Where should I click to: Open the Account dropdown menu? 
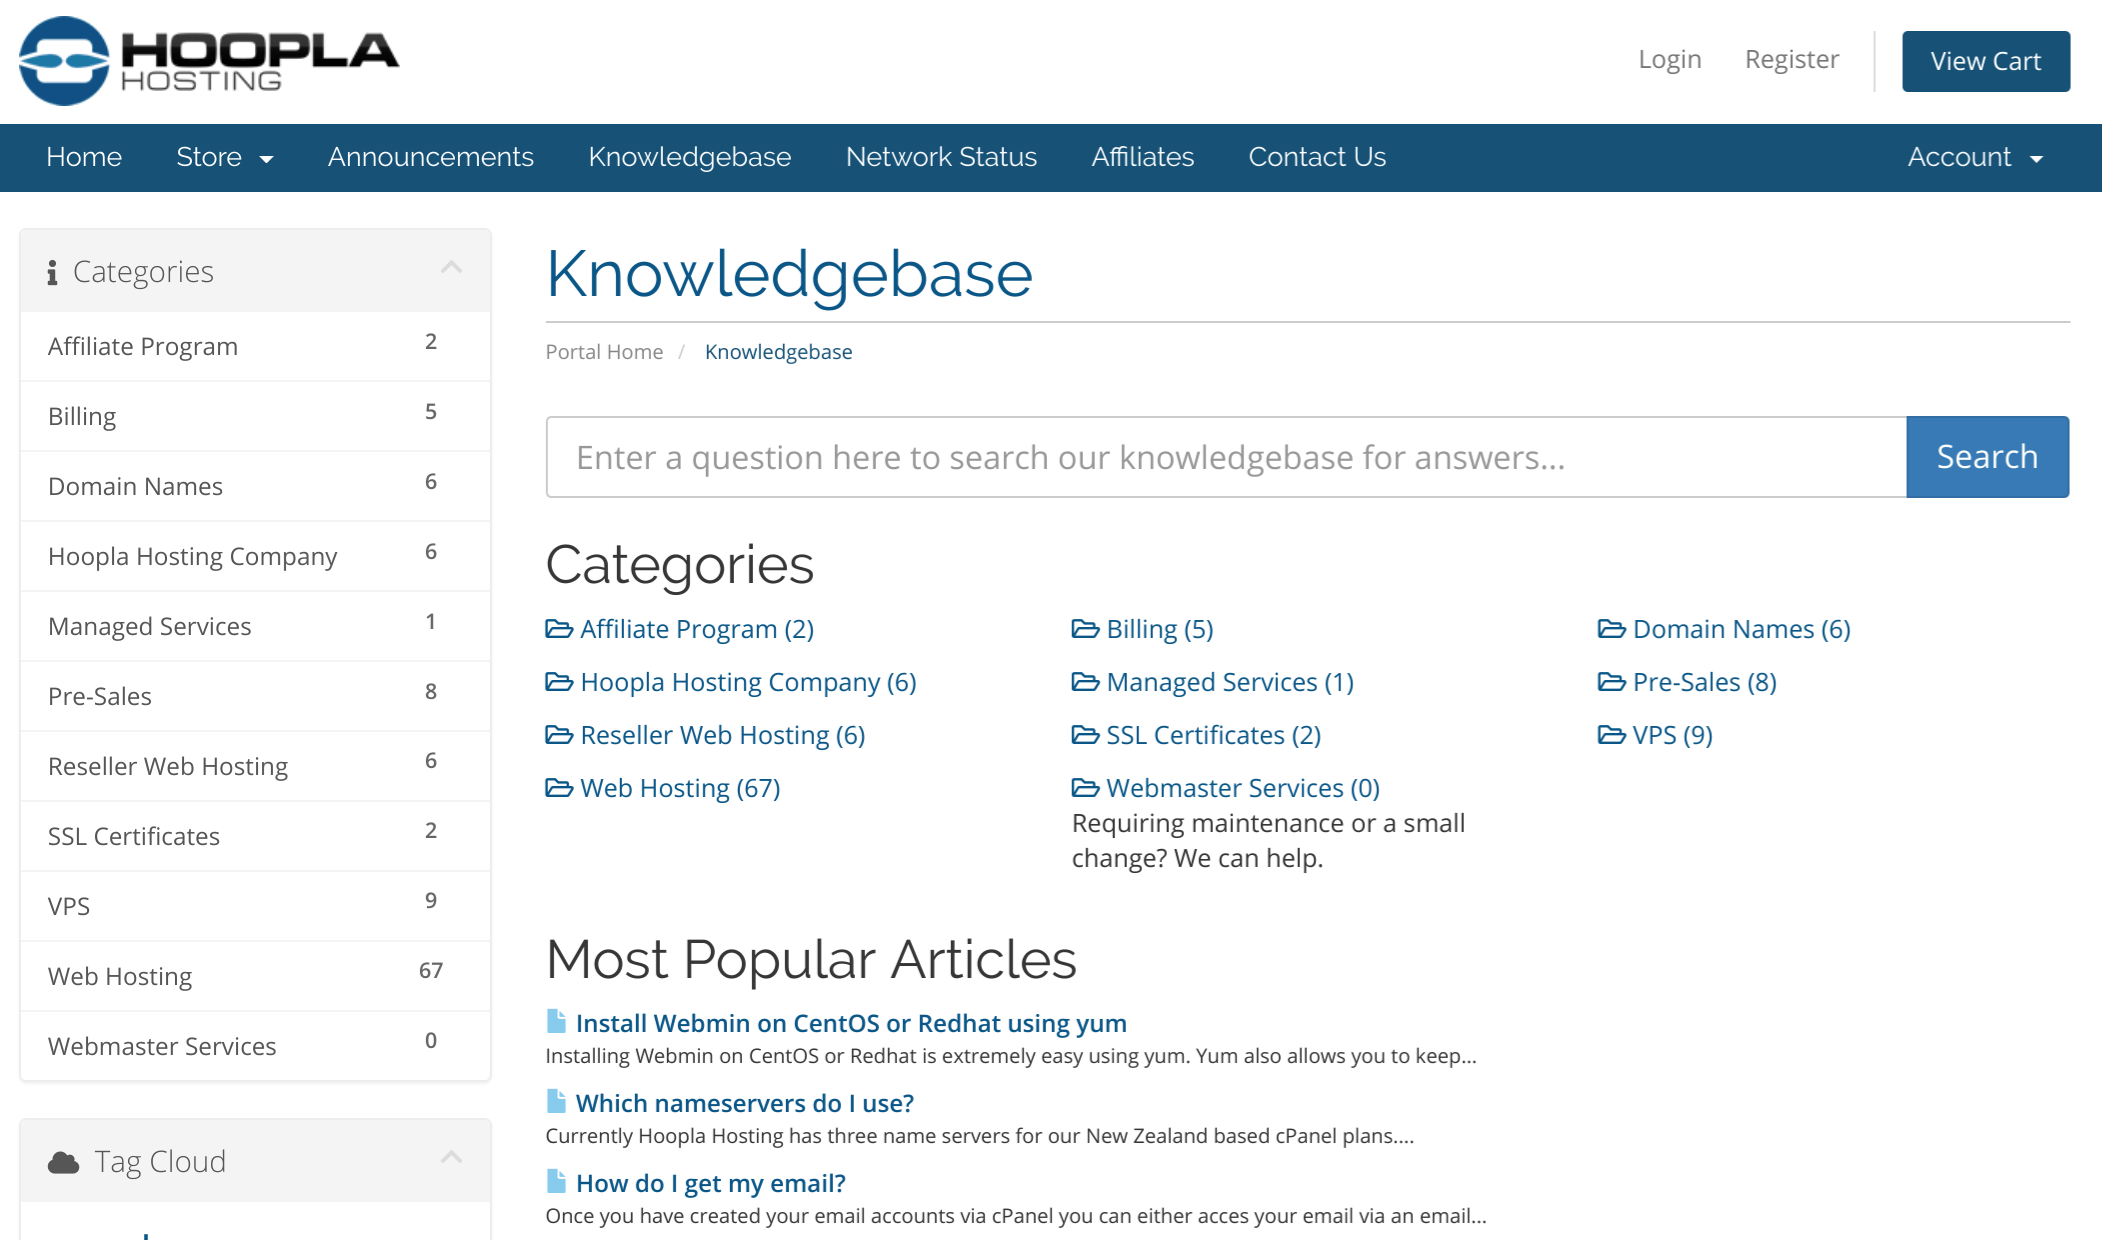coord(1975,157)
